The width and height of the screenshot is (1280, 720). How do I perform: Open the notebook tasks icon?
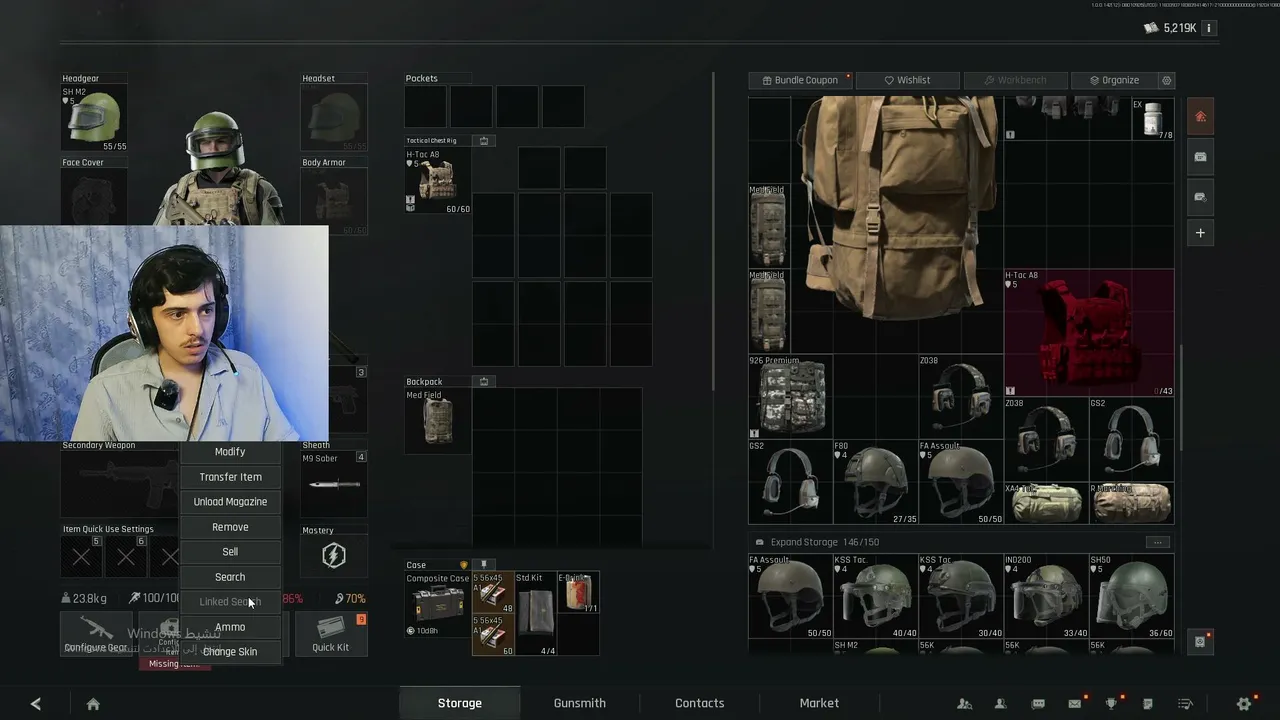[x=1148, y=704]
